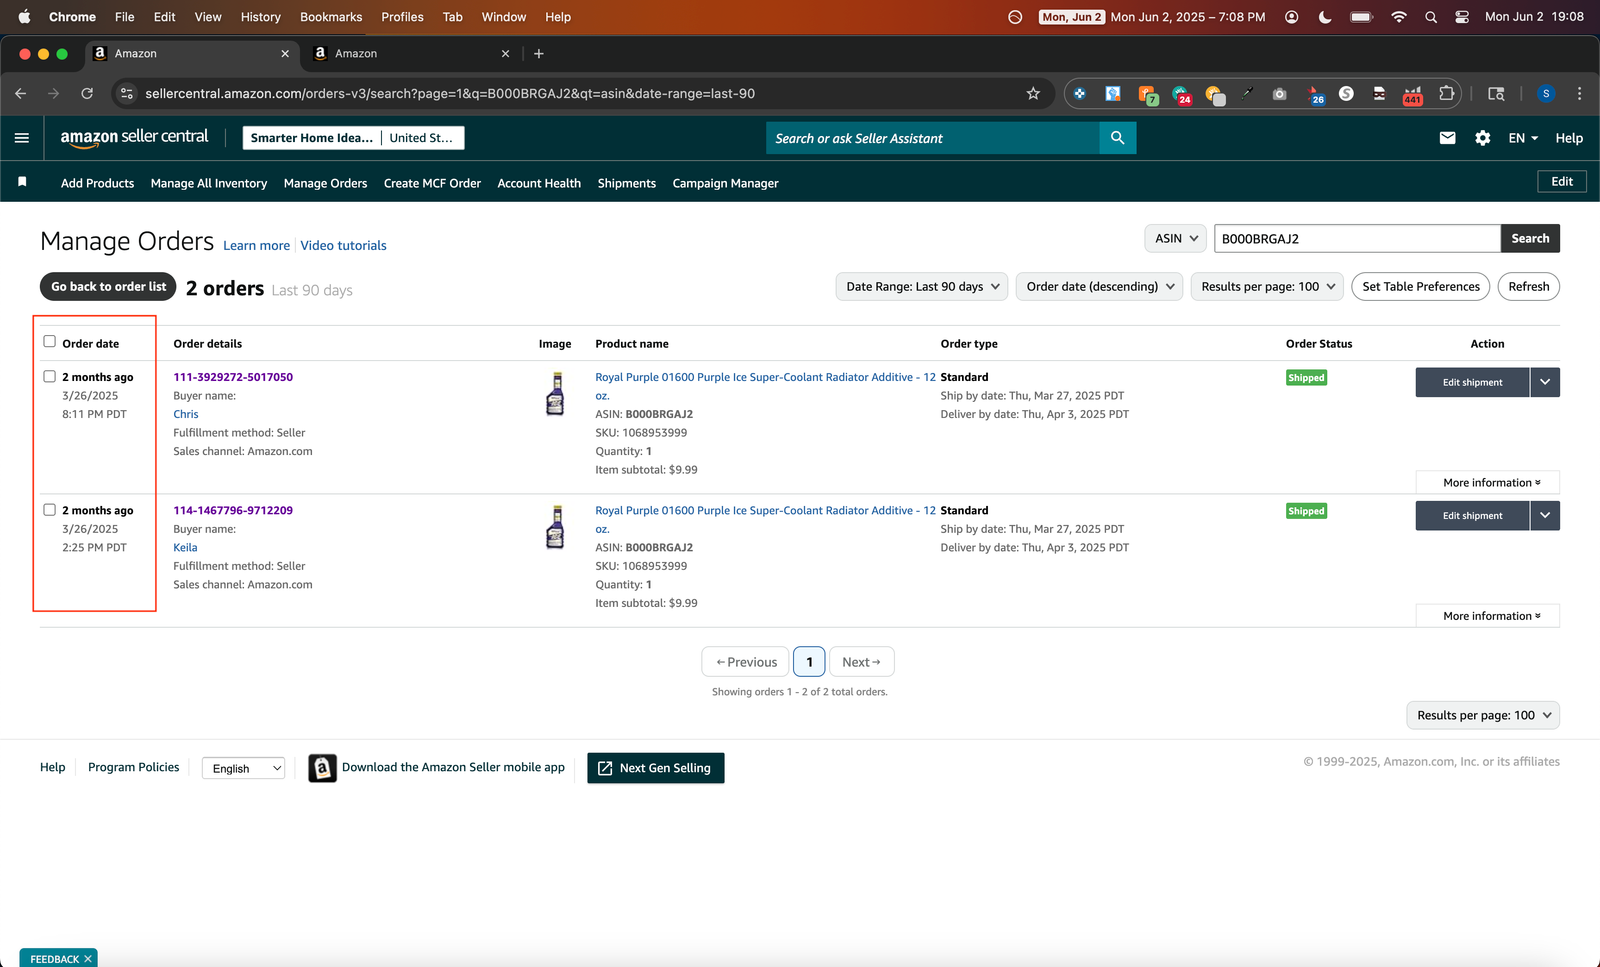
Task: Click the browser address bar URL
Action: [450, 93]
